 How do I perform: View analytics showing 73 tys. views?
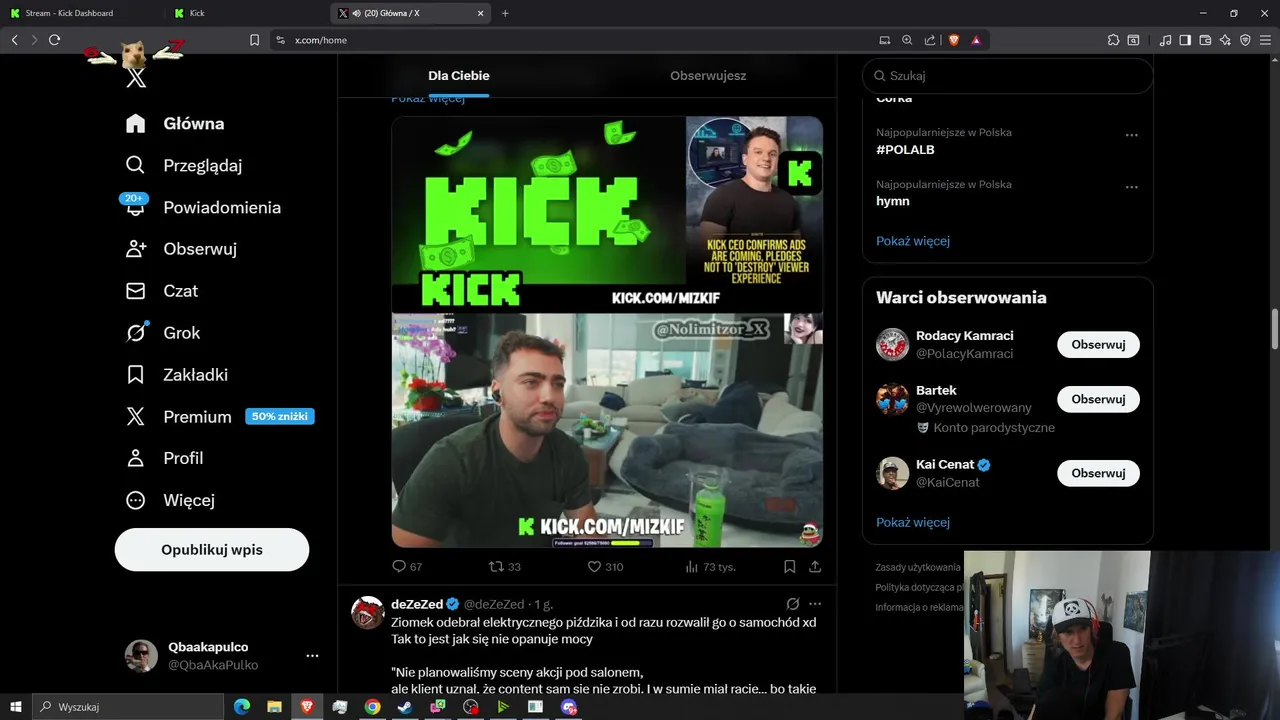tap(710, 566)
